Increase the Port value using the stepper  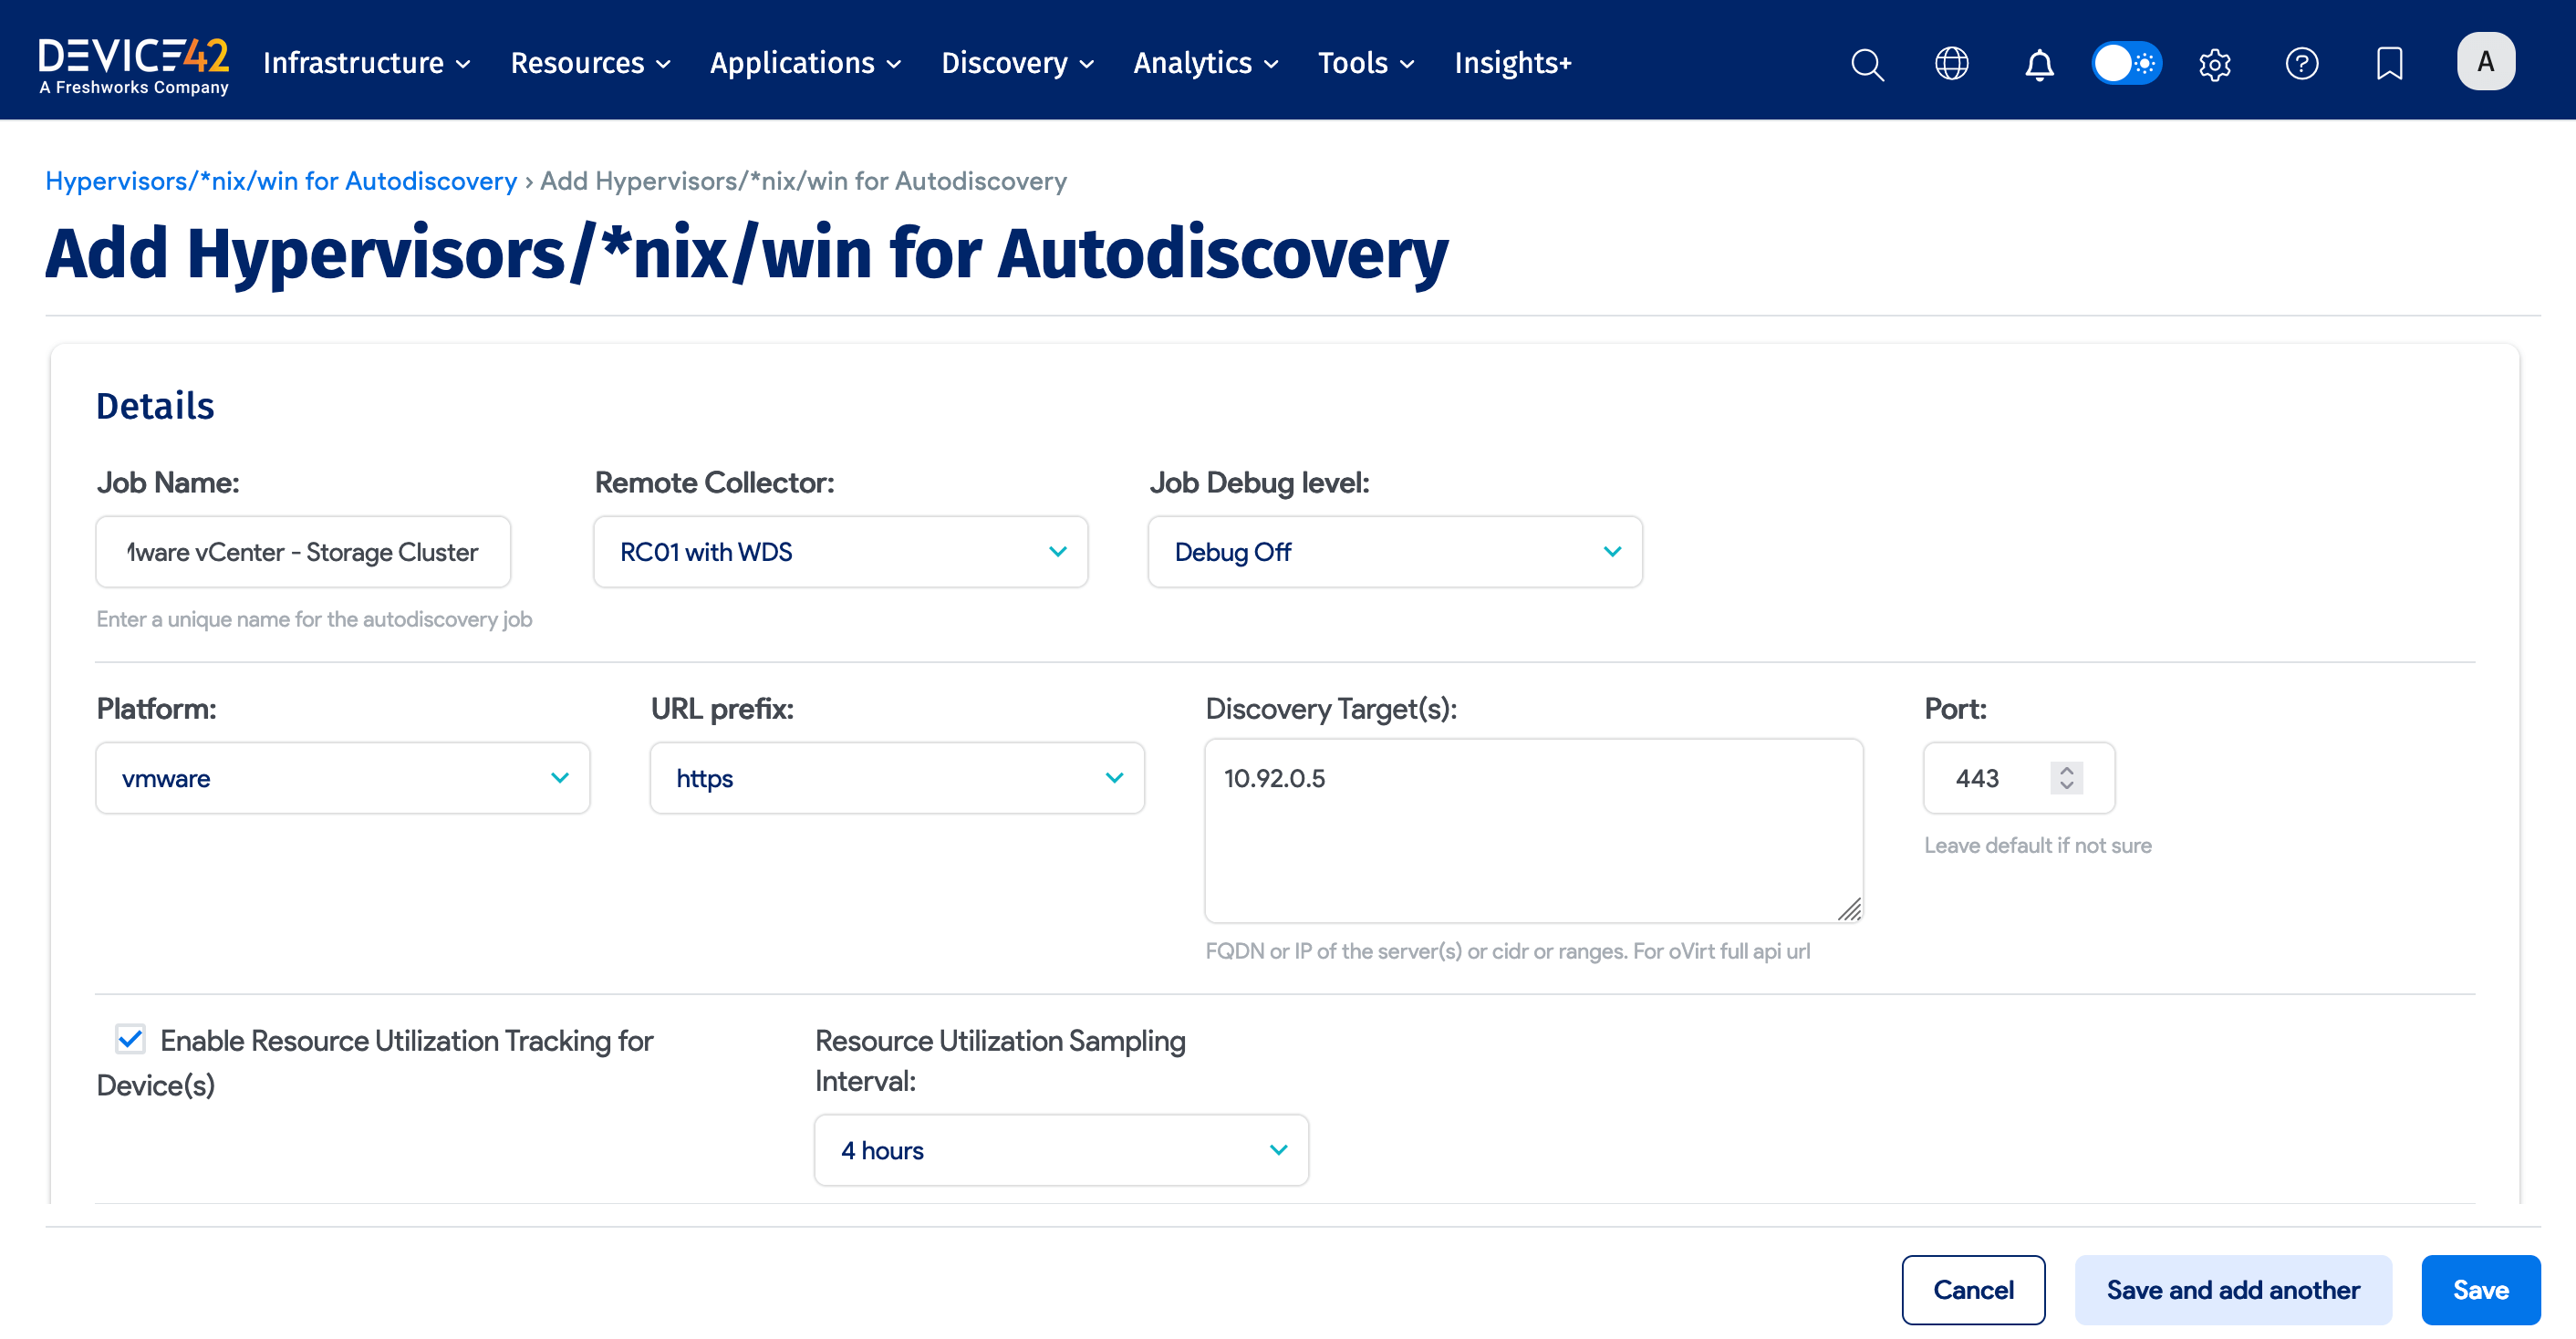click(x=2067, y=770)
